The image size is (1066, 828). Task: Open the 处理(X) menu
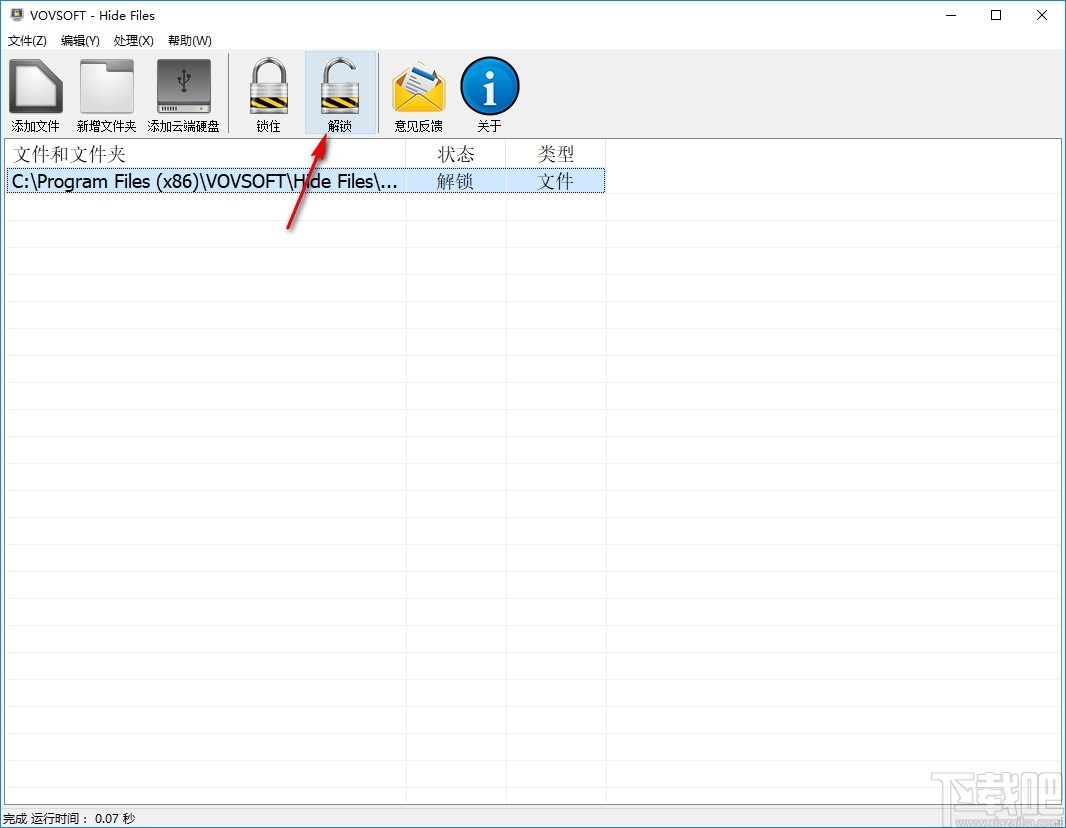tap(133, 40)
